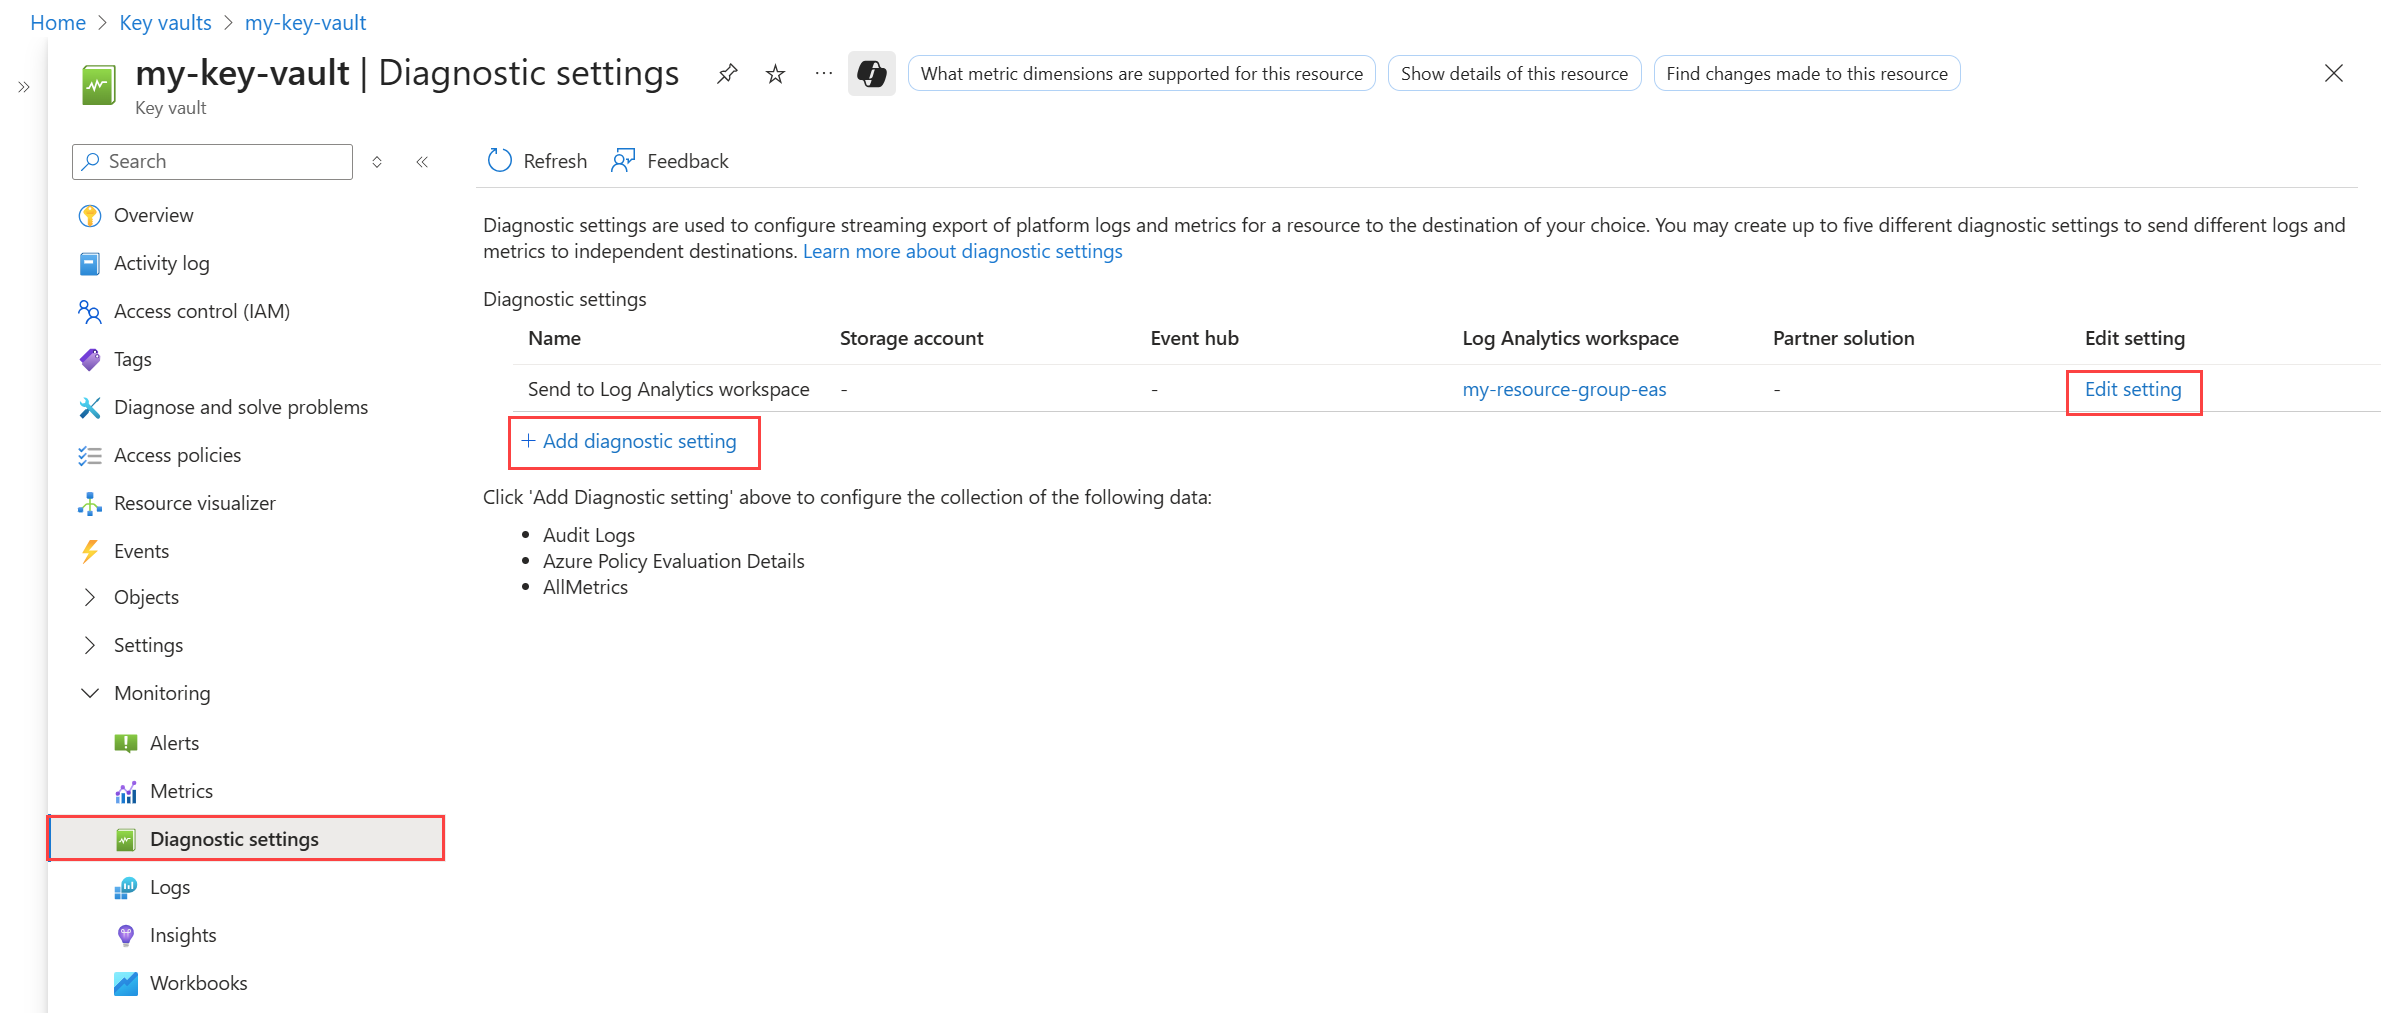Expand the Settings section
The image size is (2385, 1013).
90,645
